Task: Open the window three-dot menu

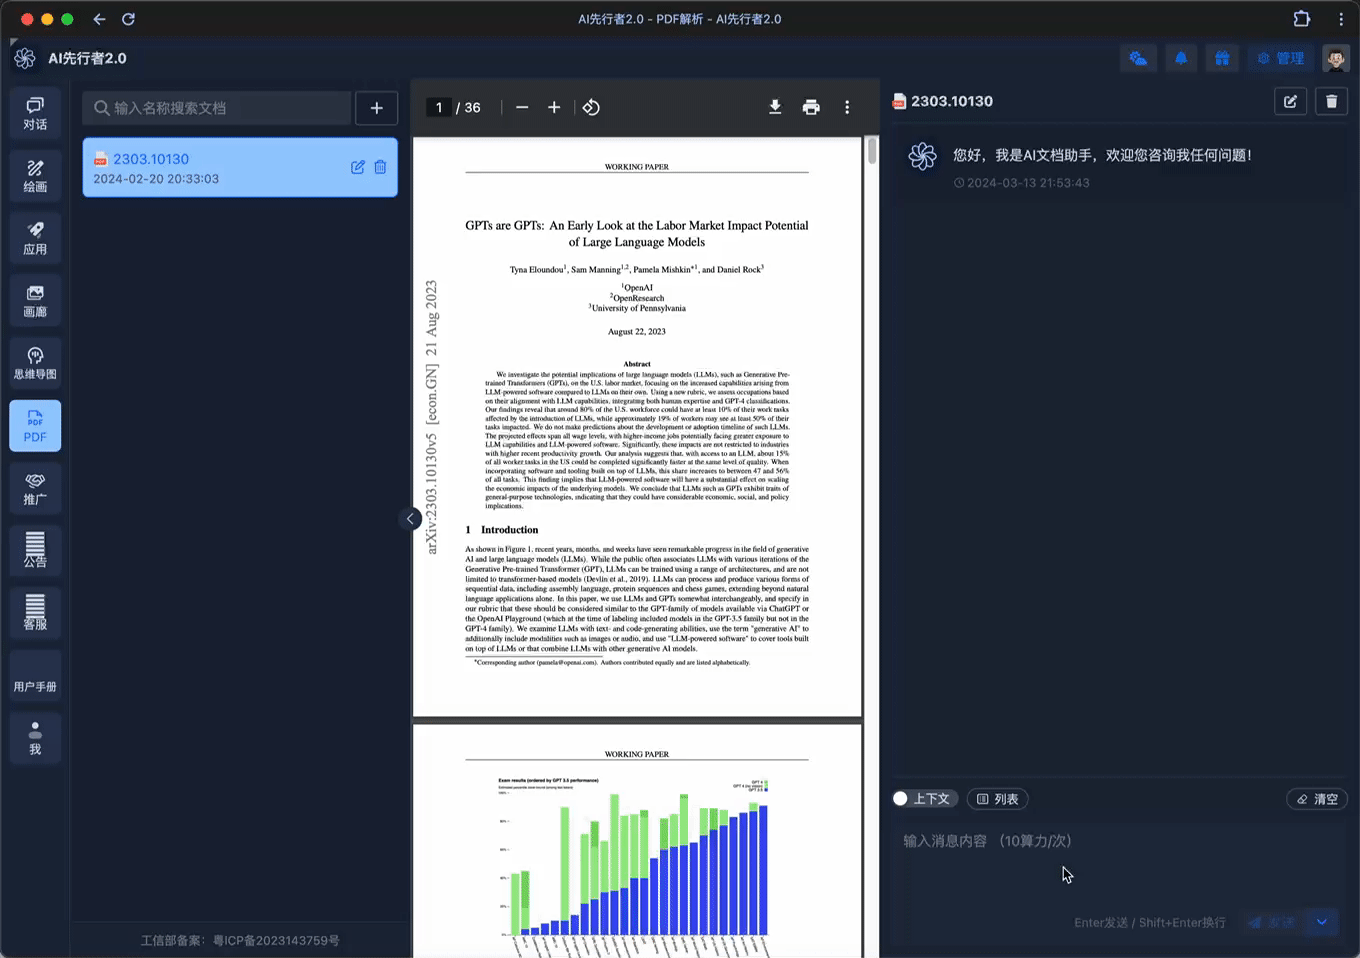Action: point(1341,19)
